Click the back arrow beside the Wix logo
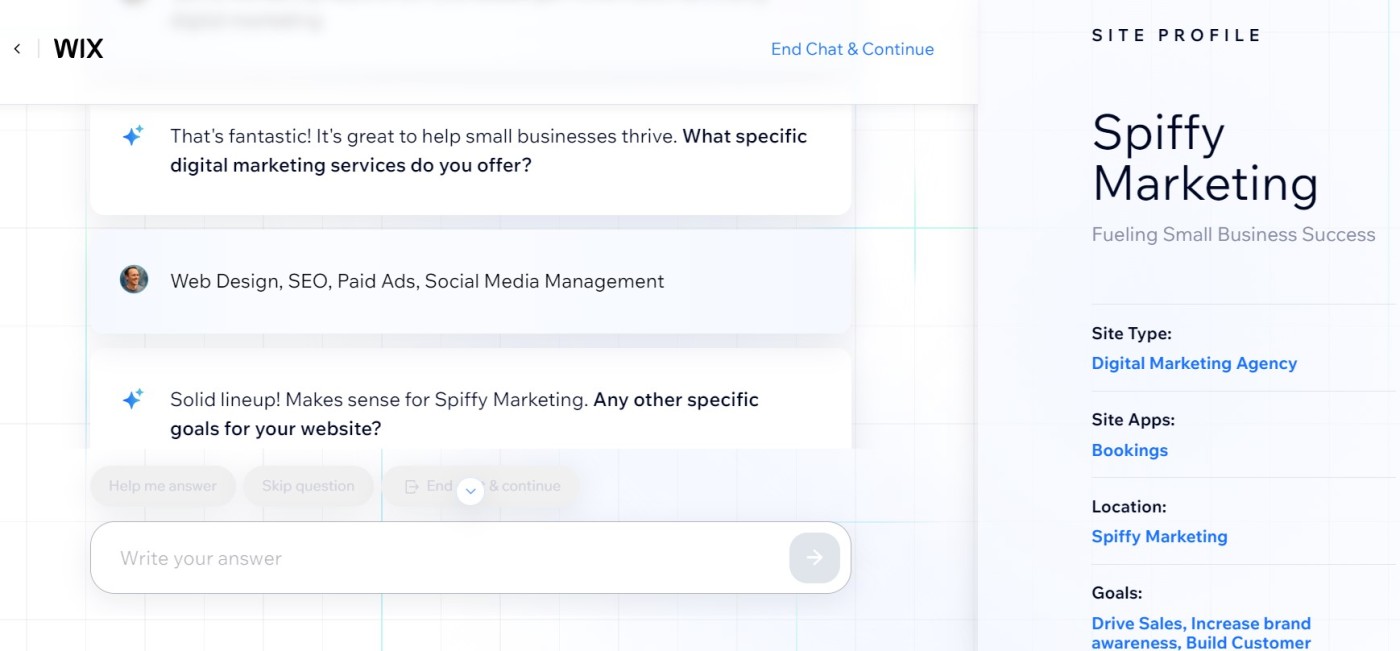Image resolution: width=1400 pixels, height=651 pixels. (17, 49)
